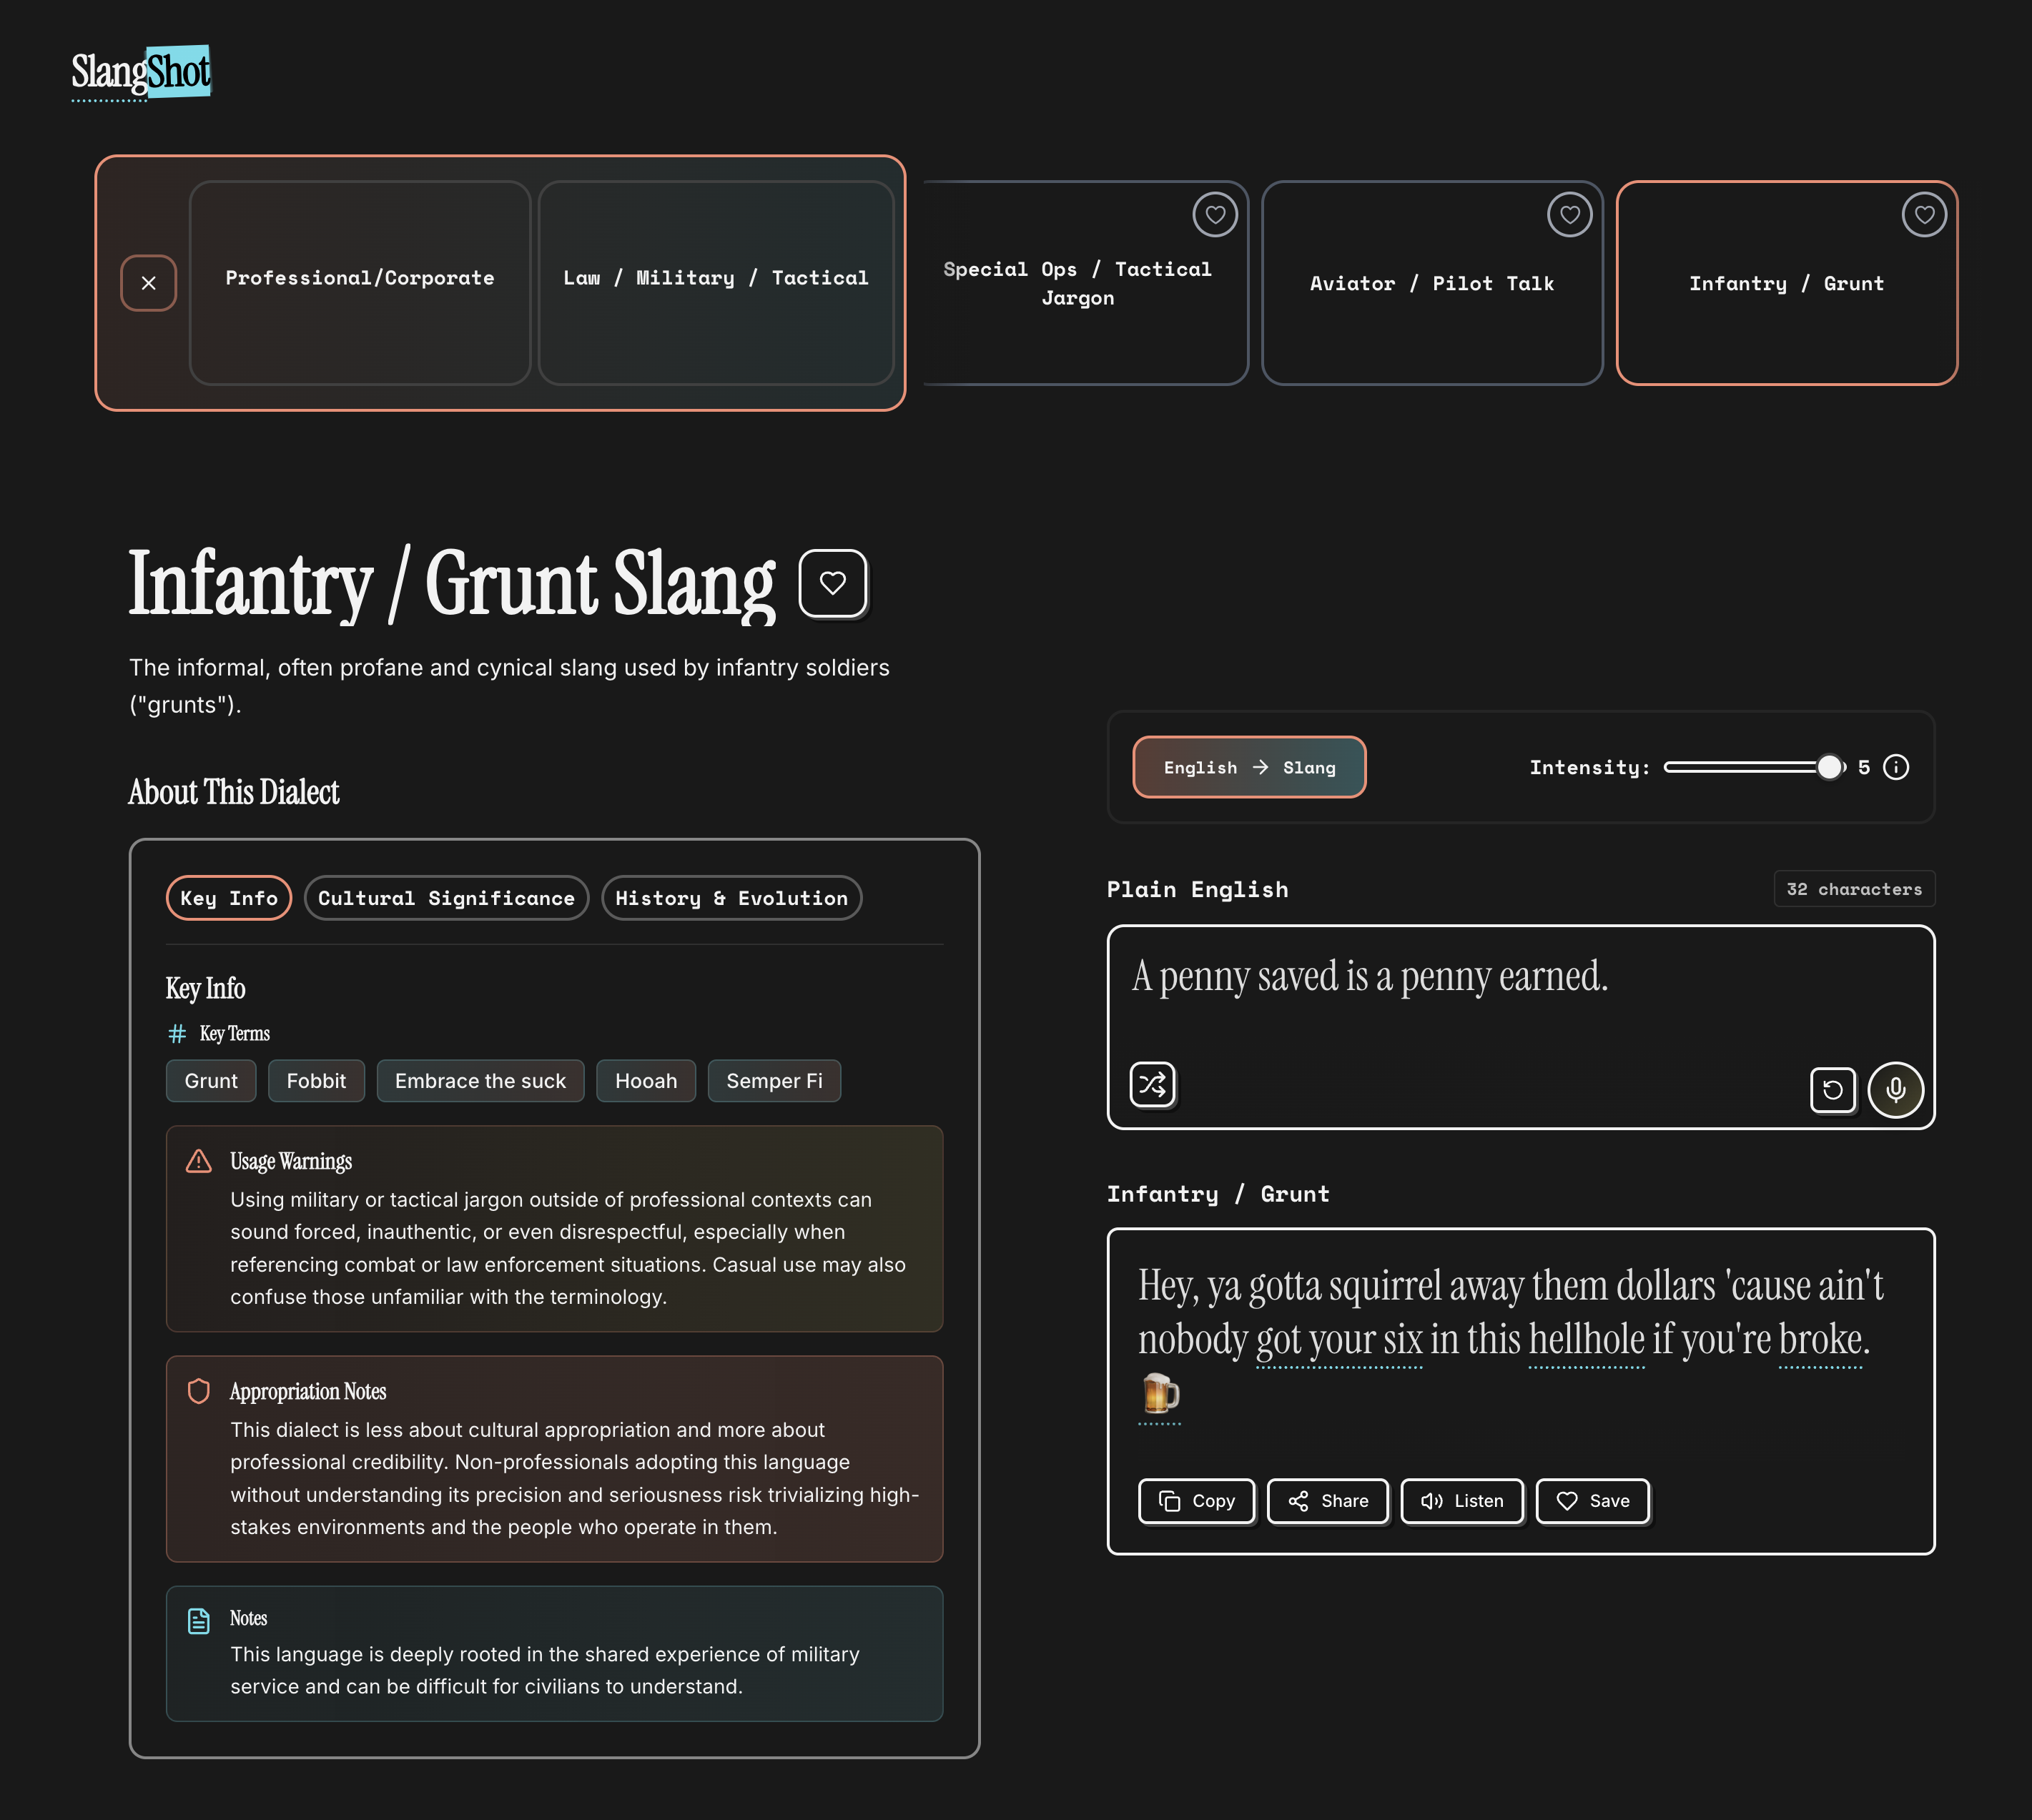The height and width of the screenshot is (1820, 2032).
Task: Click the shuffle random phrase icon
Action: point(1152,1084)
